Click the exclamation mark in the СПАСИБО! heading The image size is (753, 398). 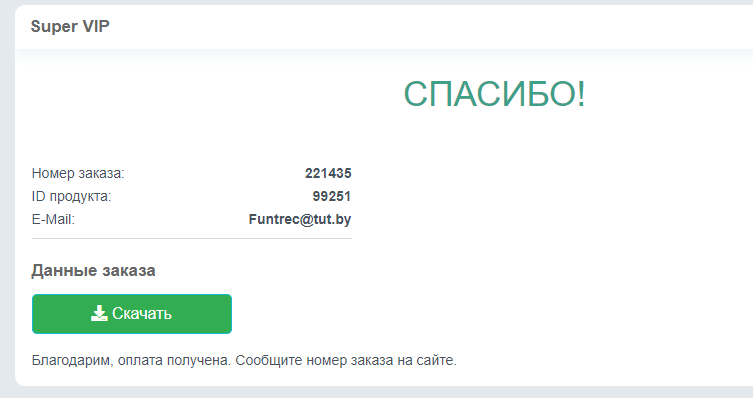pos(582,94)
